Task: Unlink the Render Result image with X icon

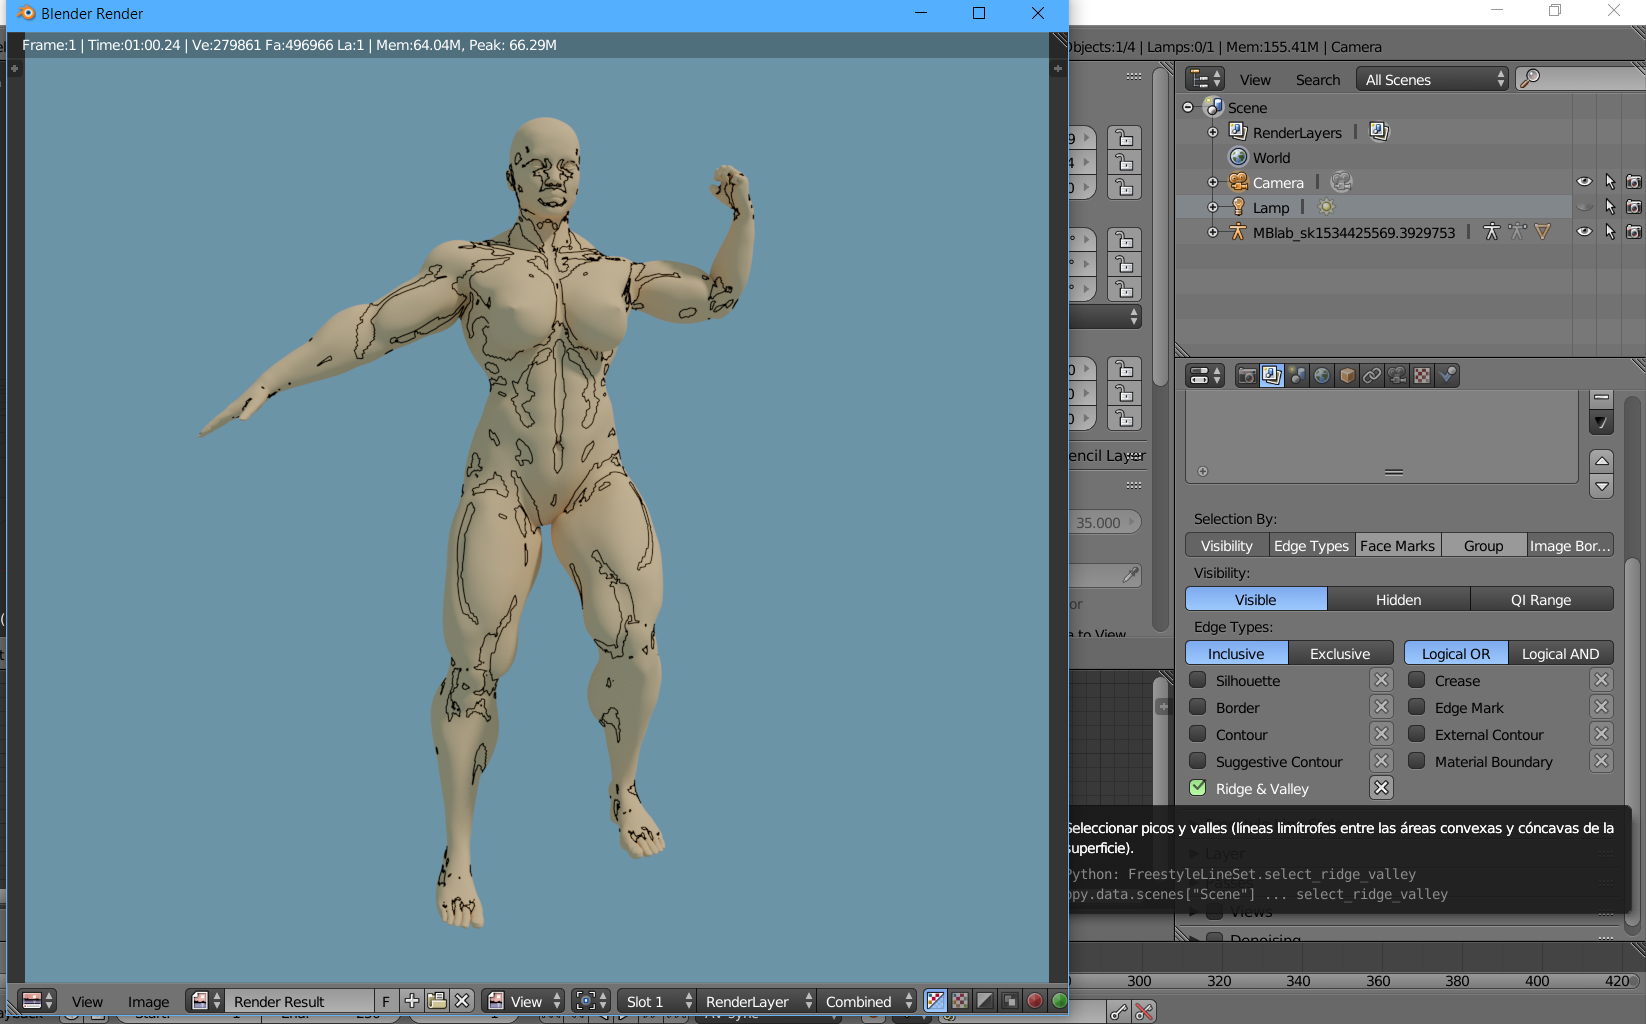Action: click(462, 1001)
